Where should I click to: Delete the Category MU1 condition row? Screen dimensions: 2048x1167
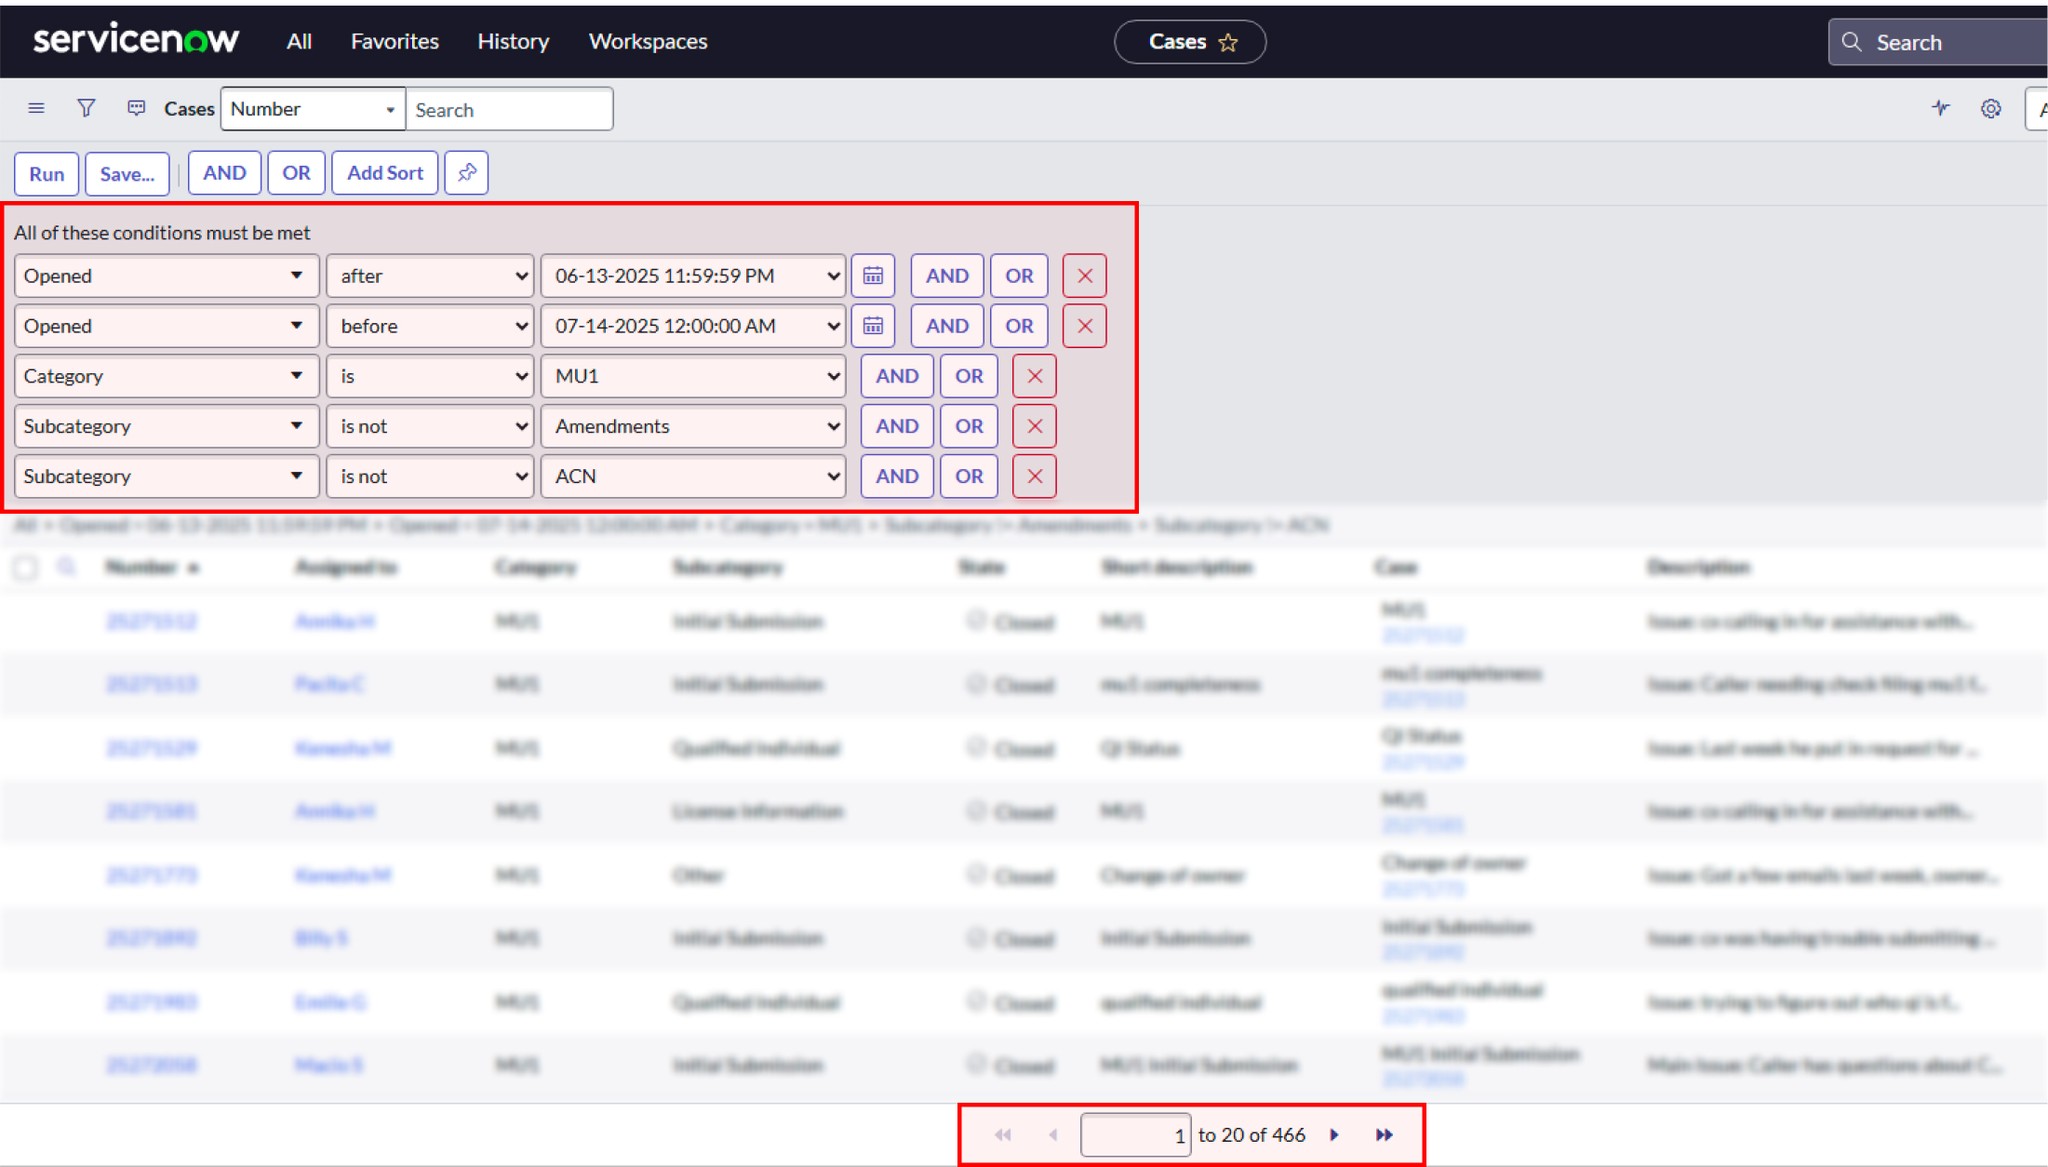tap(1034, 377)
